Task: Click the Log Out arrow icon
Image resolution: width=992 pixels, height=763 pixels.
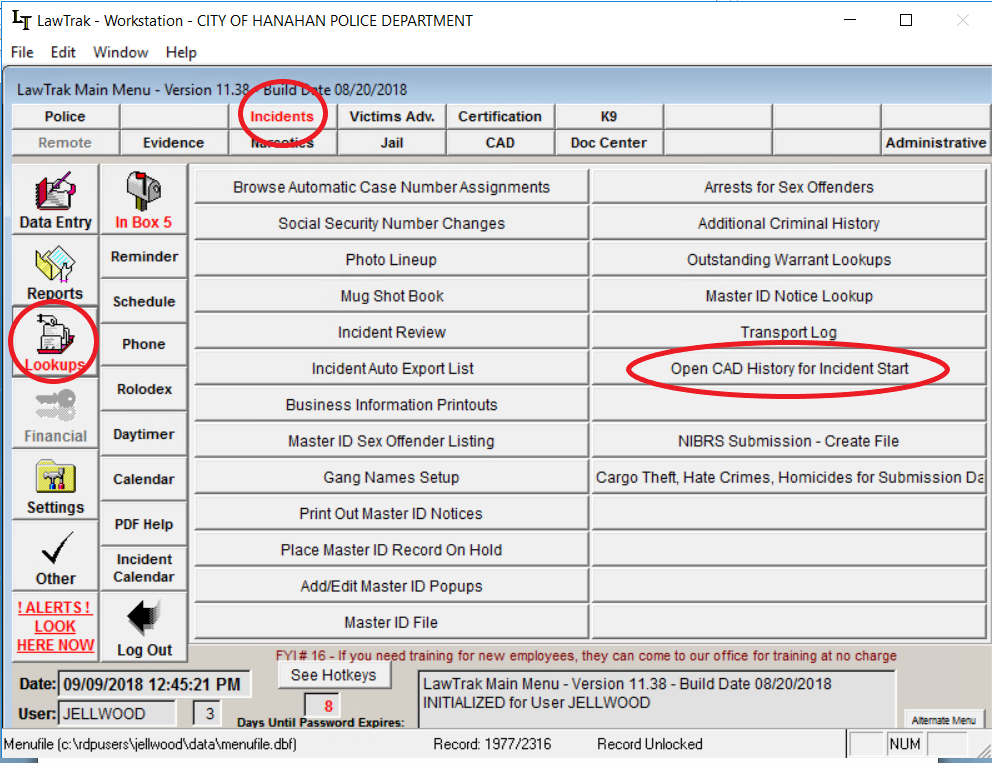Action: [144, 628]
